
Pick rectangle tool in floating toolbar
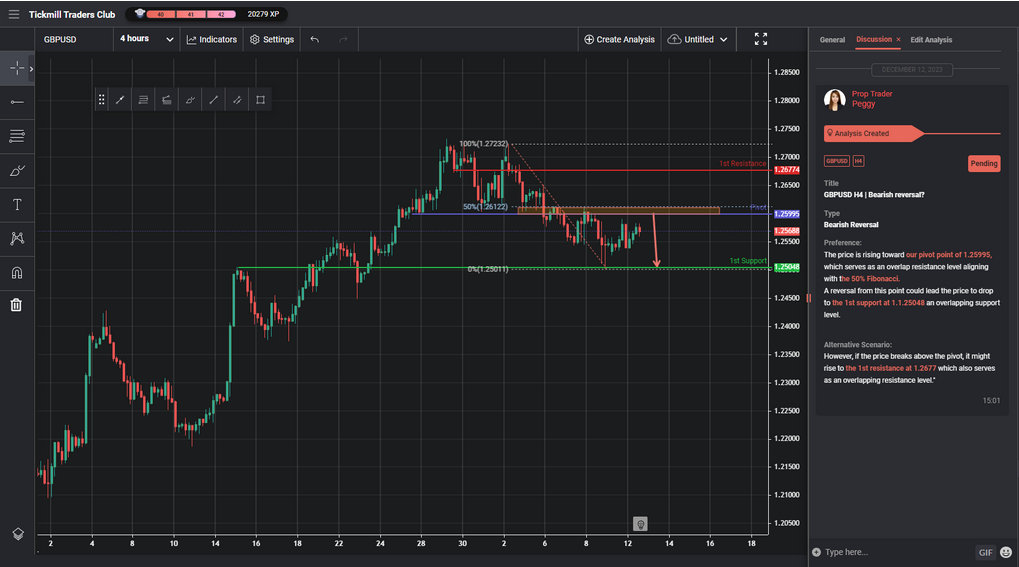coord(261,99)
